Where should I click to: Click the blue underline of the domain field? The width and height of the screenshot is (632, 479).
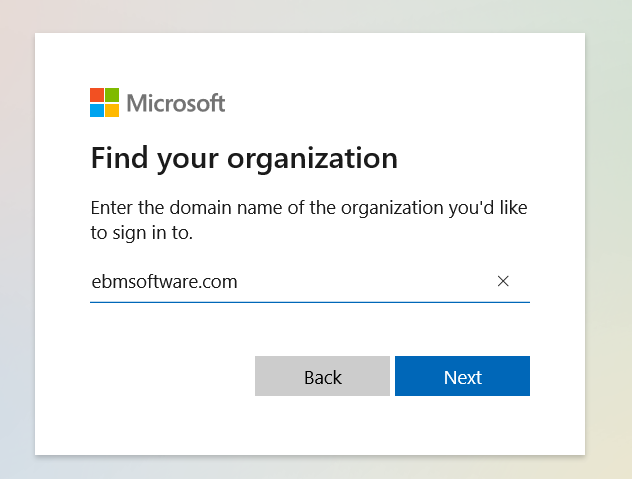pyautogui.click(x=310, y=302)
